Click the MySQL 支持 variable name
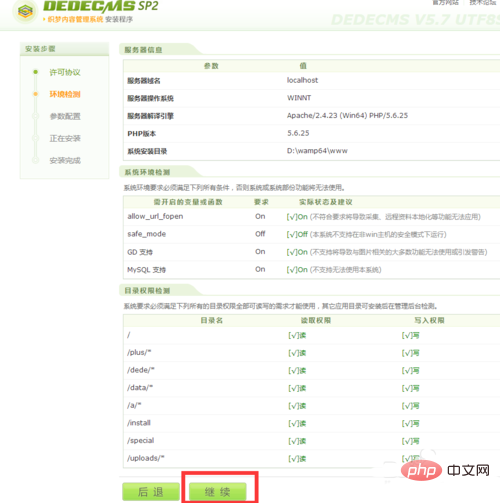Screen dimensions: 500x503 click(x=146, y=270)
